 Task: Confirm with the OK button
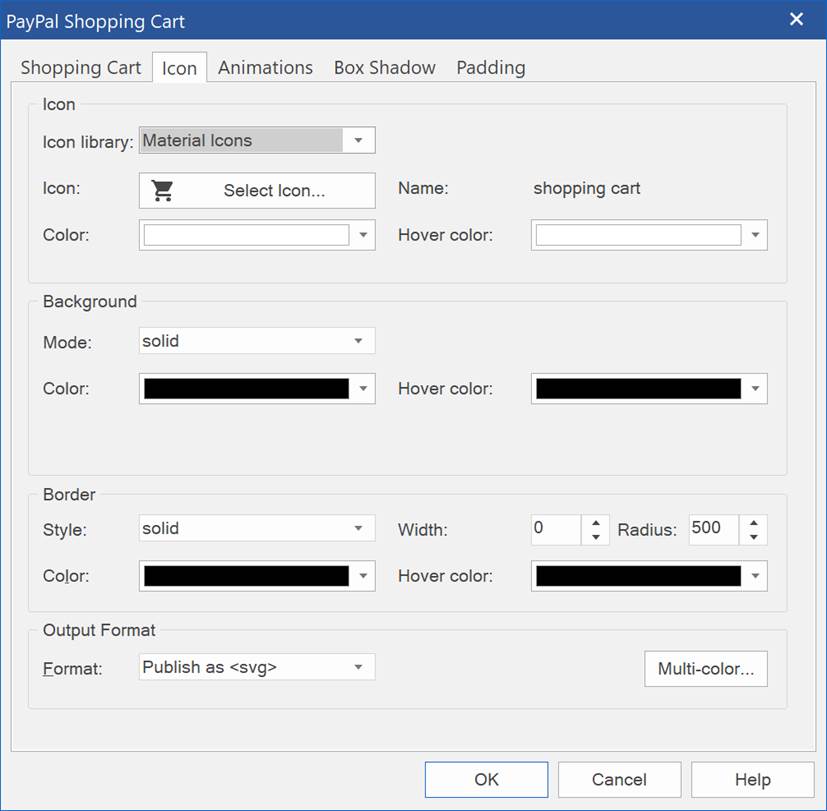tap(486, 780)
